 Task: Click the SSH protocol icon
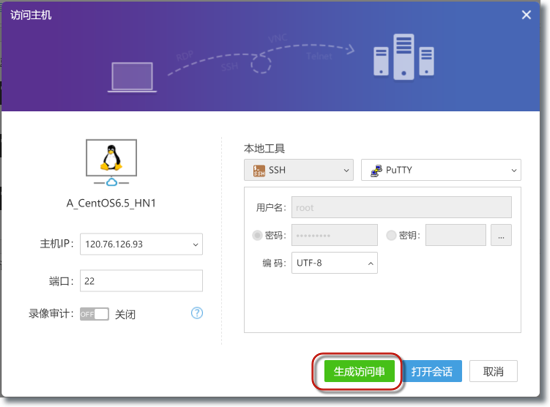pos(259,171)
